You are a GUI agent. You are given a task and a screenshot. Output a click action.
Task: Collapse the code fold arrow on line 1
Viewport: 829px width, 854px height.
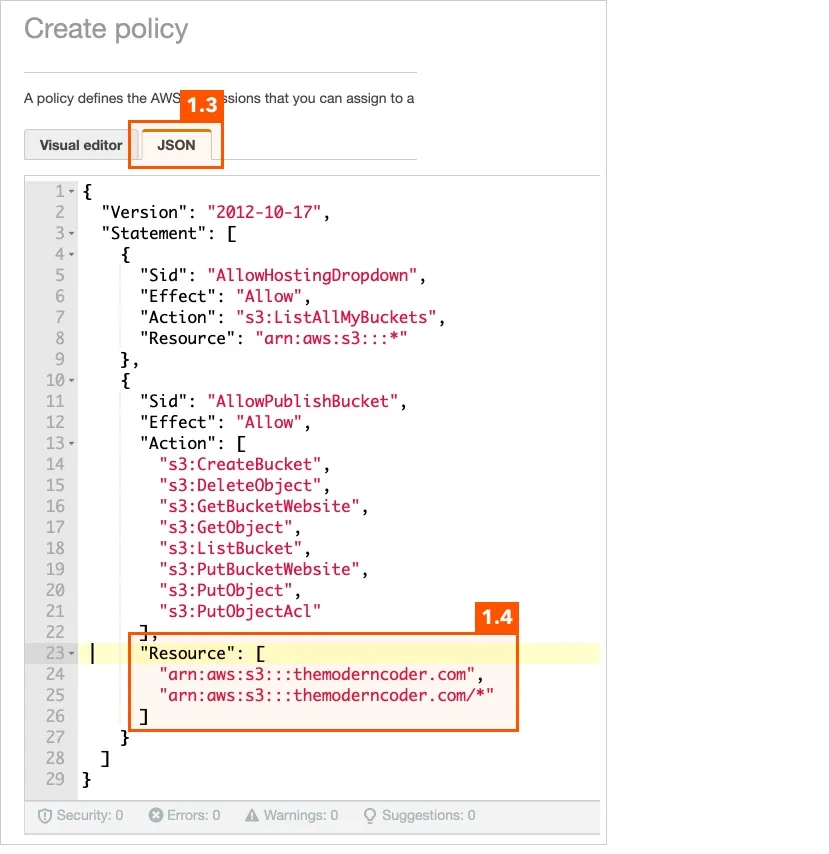click(71, 191)
